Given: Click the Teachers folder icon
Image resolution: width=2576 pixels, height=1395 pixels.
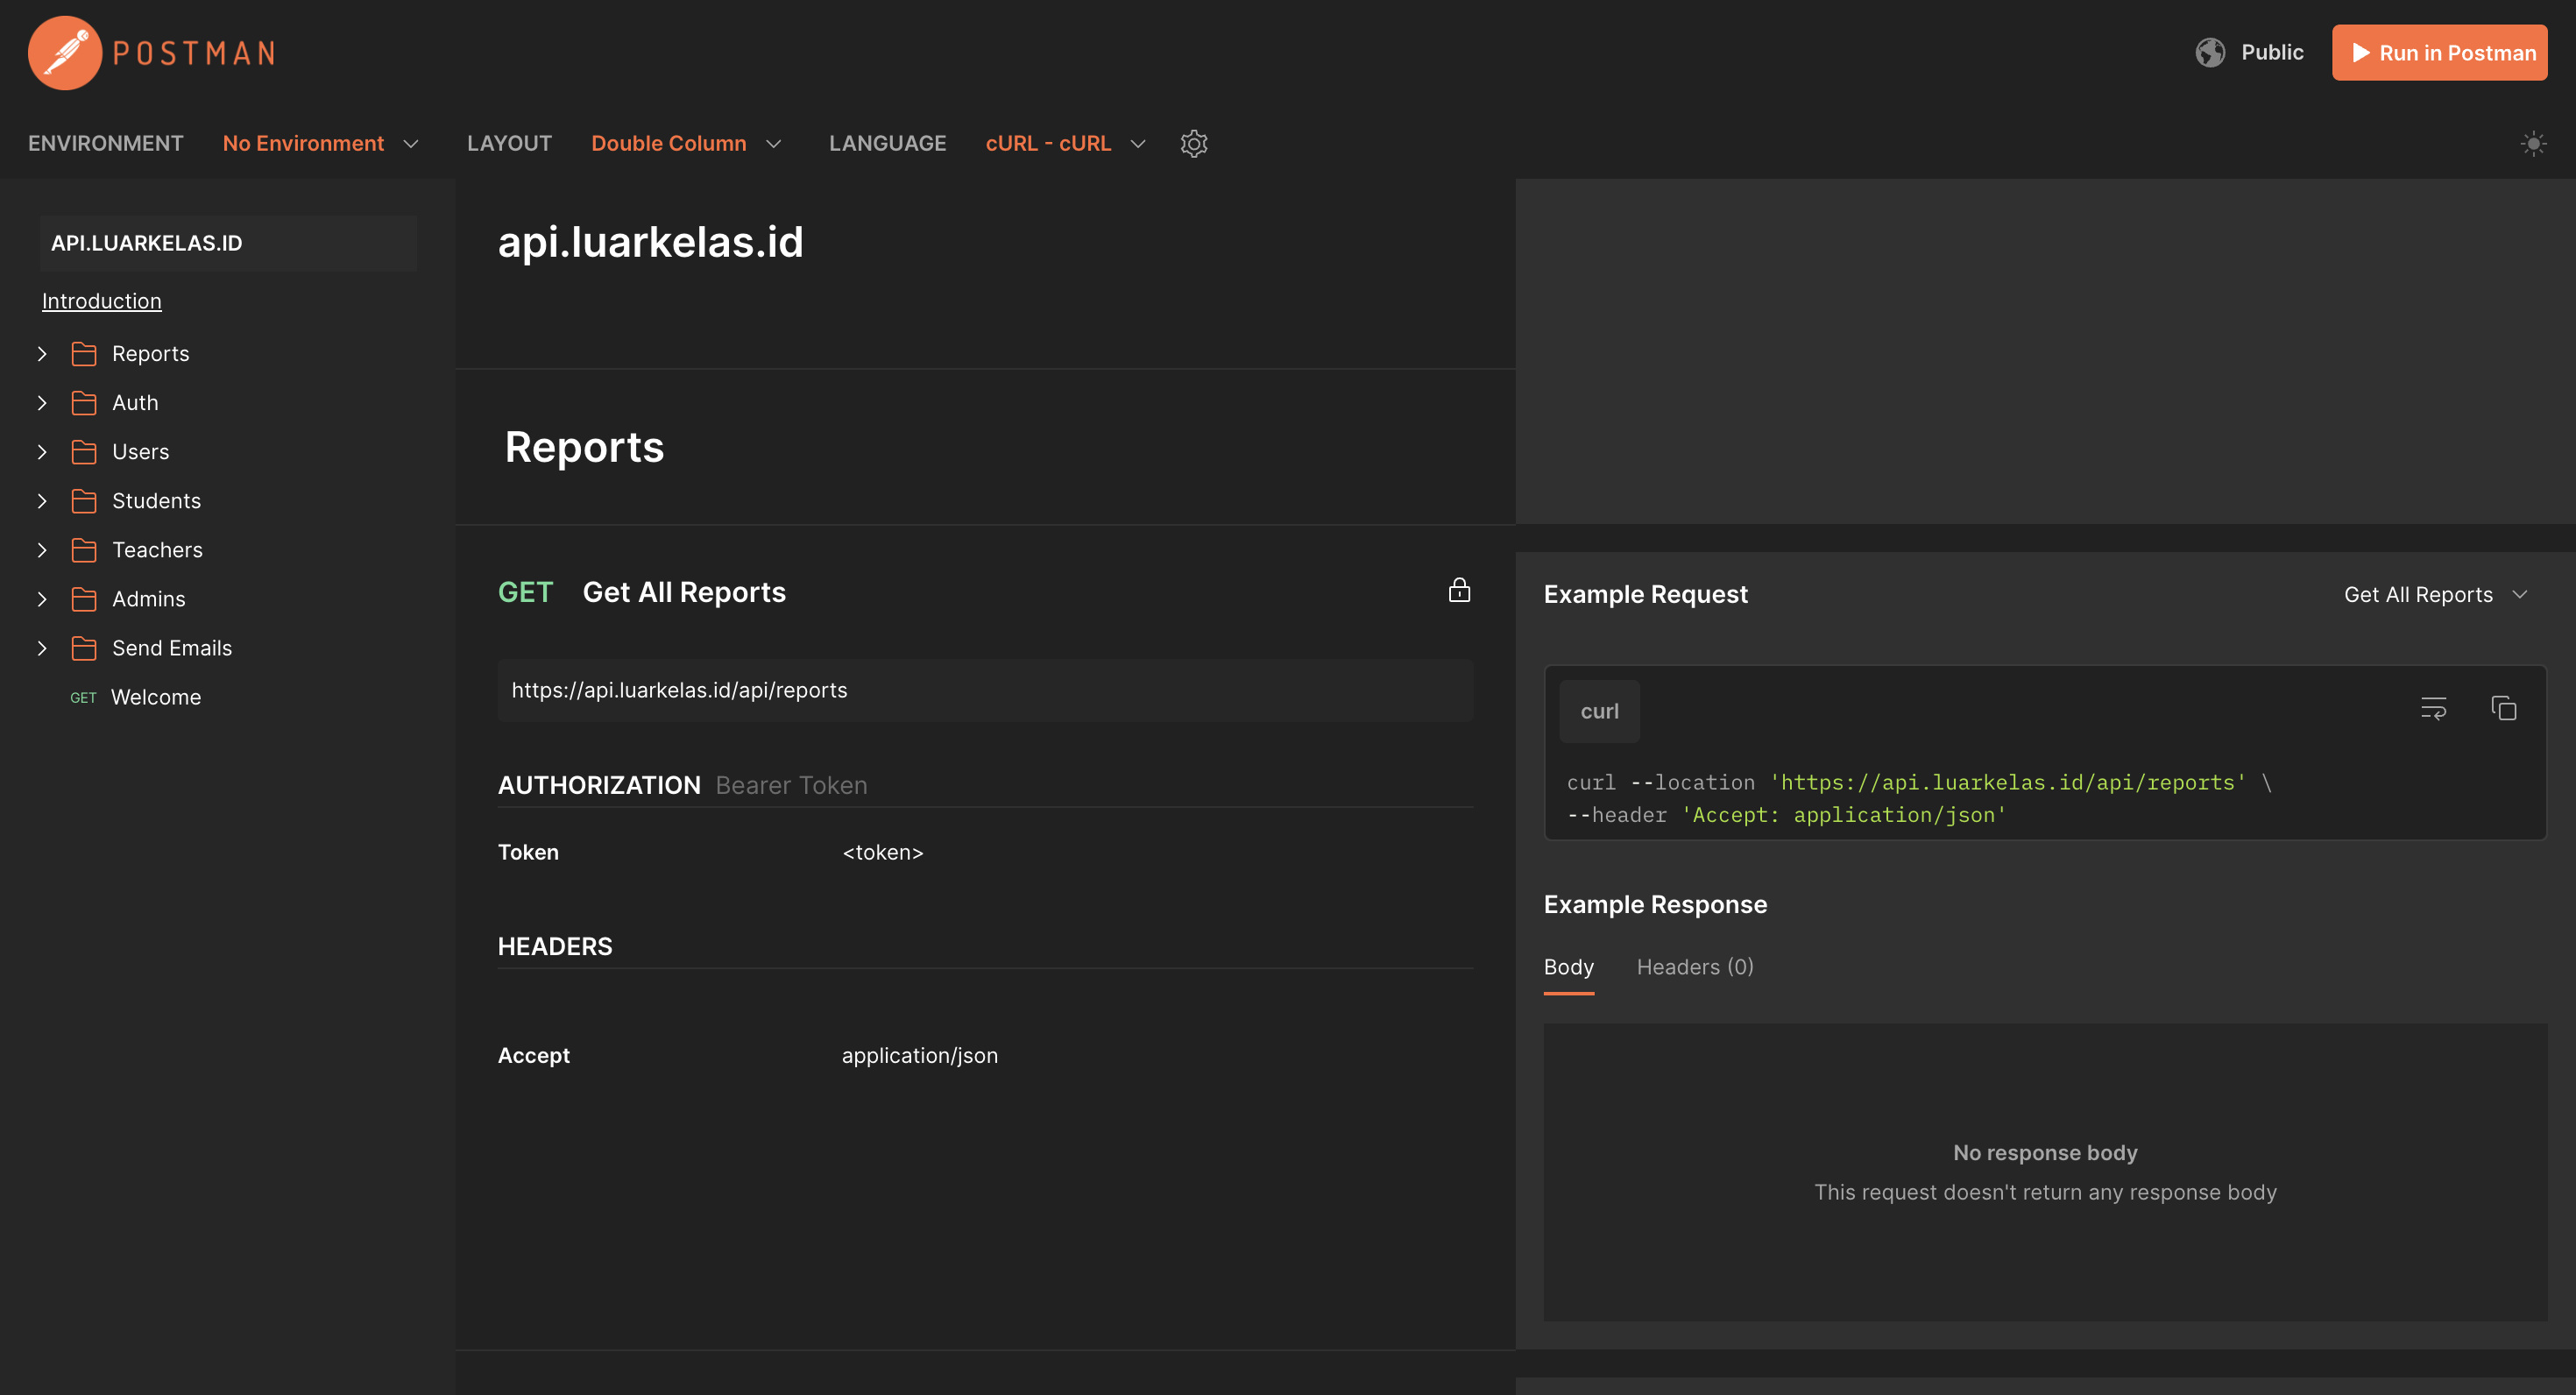Looking at the screenshot, I should pyautogui.click(x=84, y=550).
